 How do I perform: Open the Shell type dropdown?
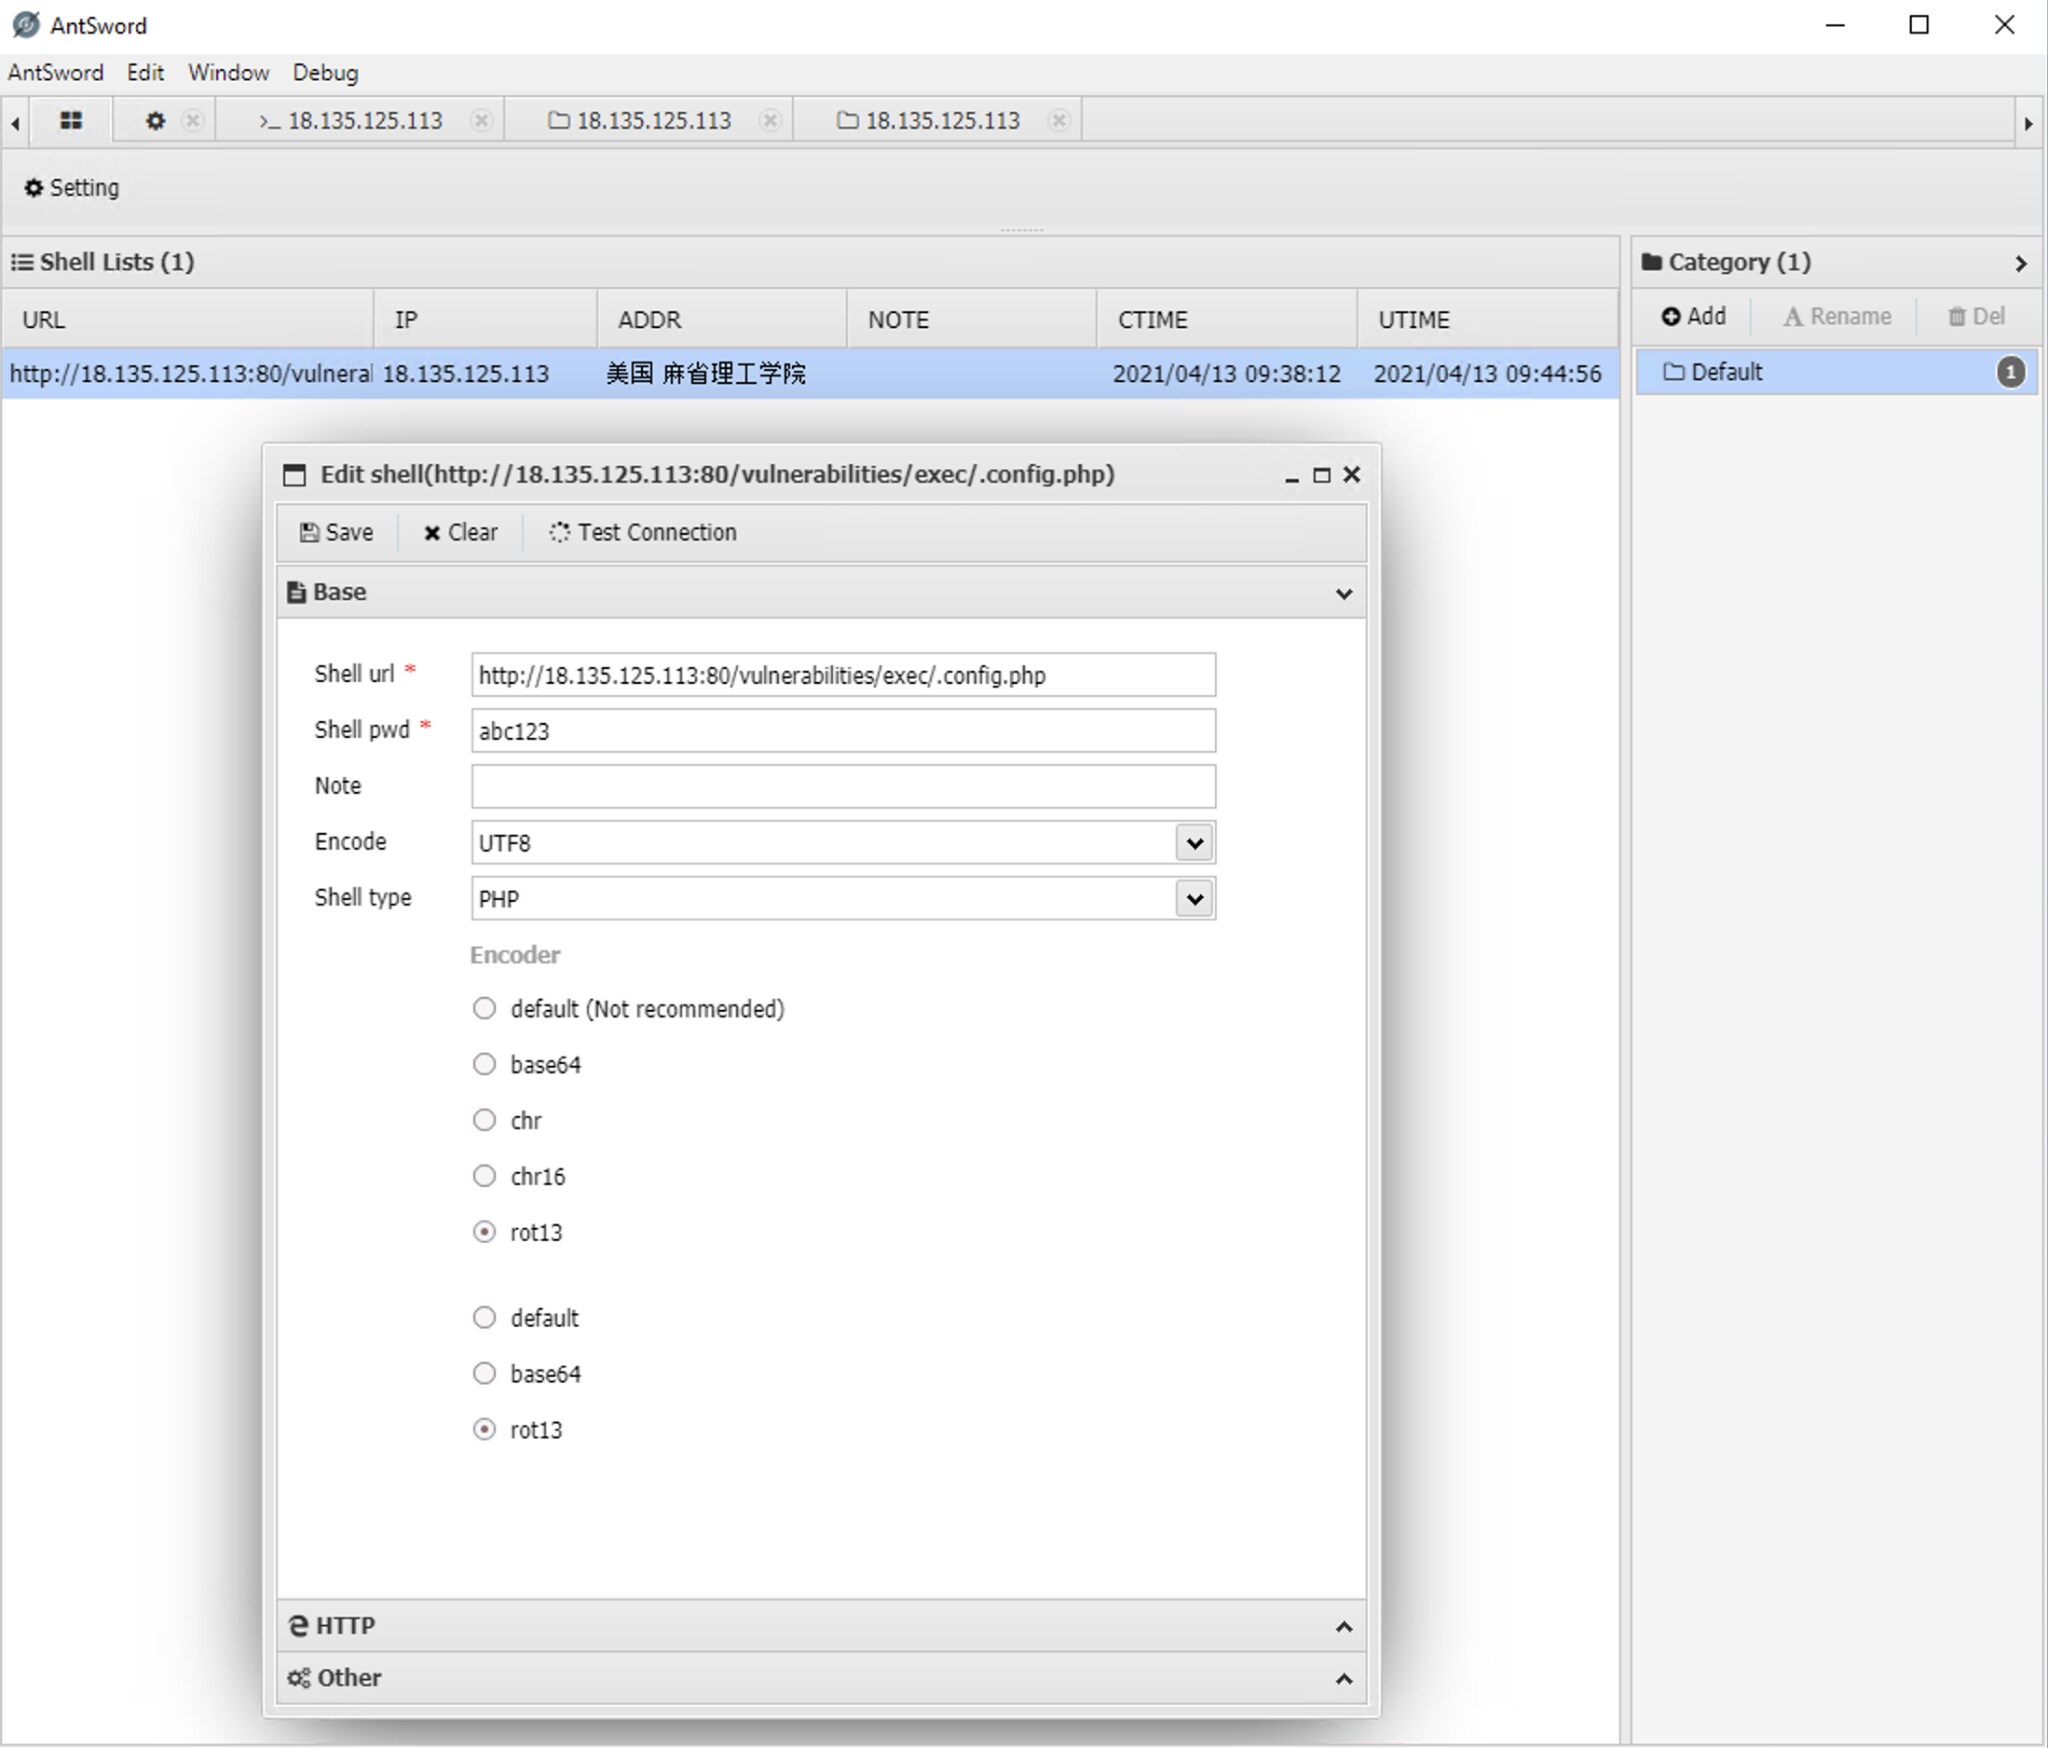(x=1194, y=899)
